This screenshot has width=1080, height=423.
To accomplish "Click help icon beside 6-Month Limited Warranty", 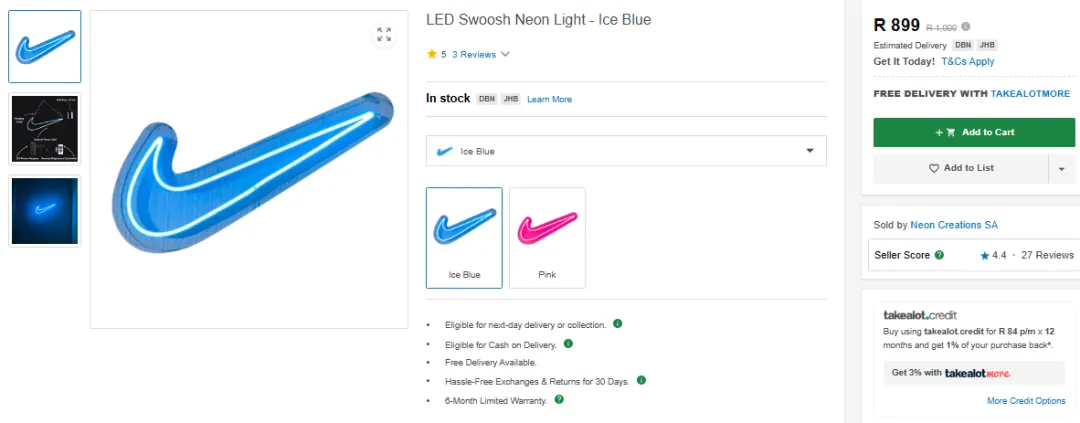I will coord(559,399).
